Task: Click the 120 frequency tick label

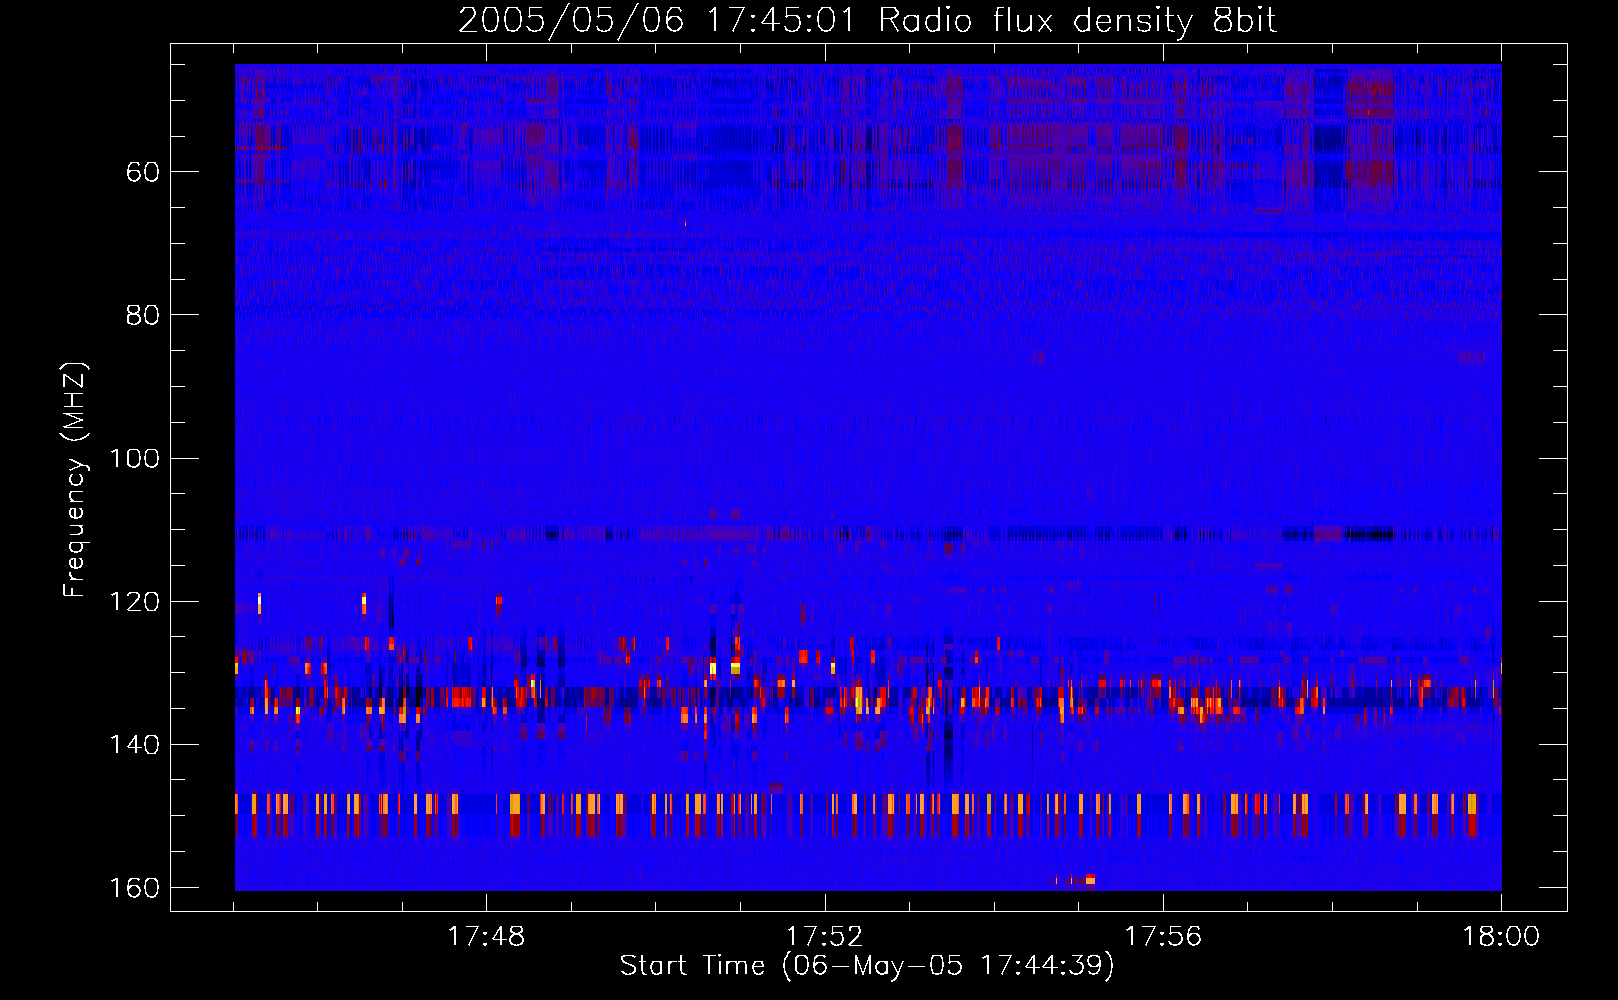Action: coord(135,602)
